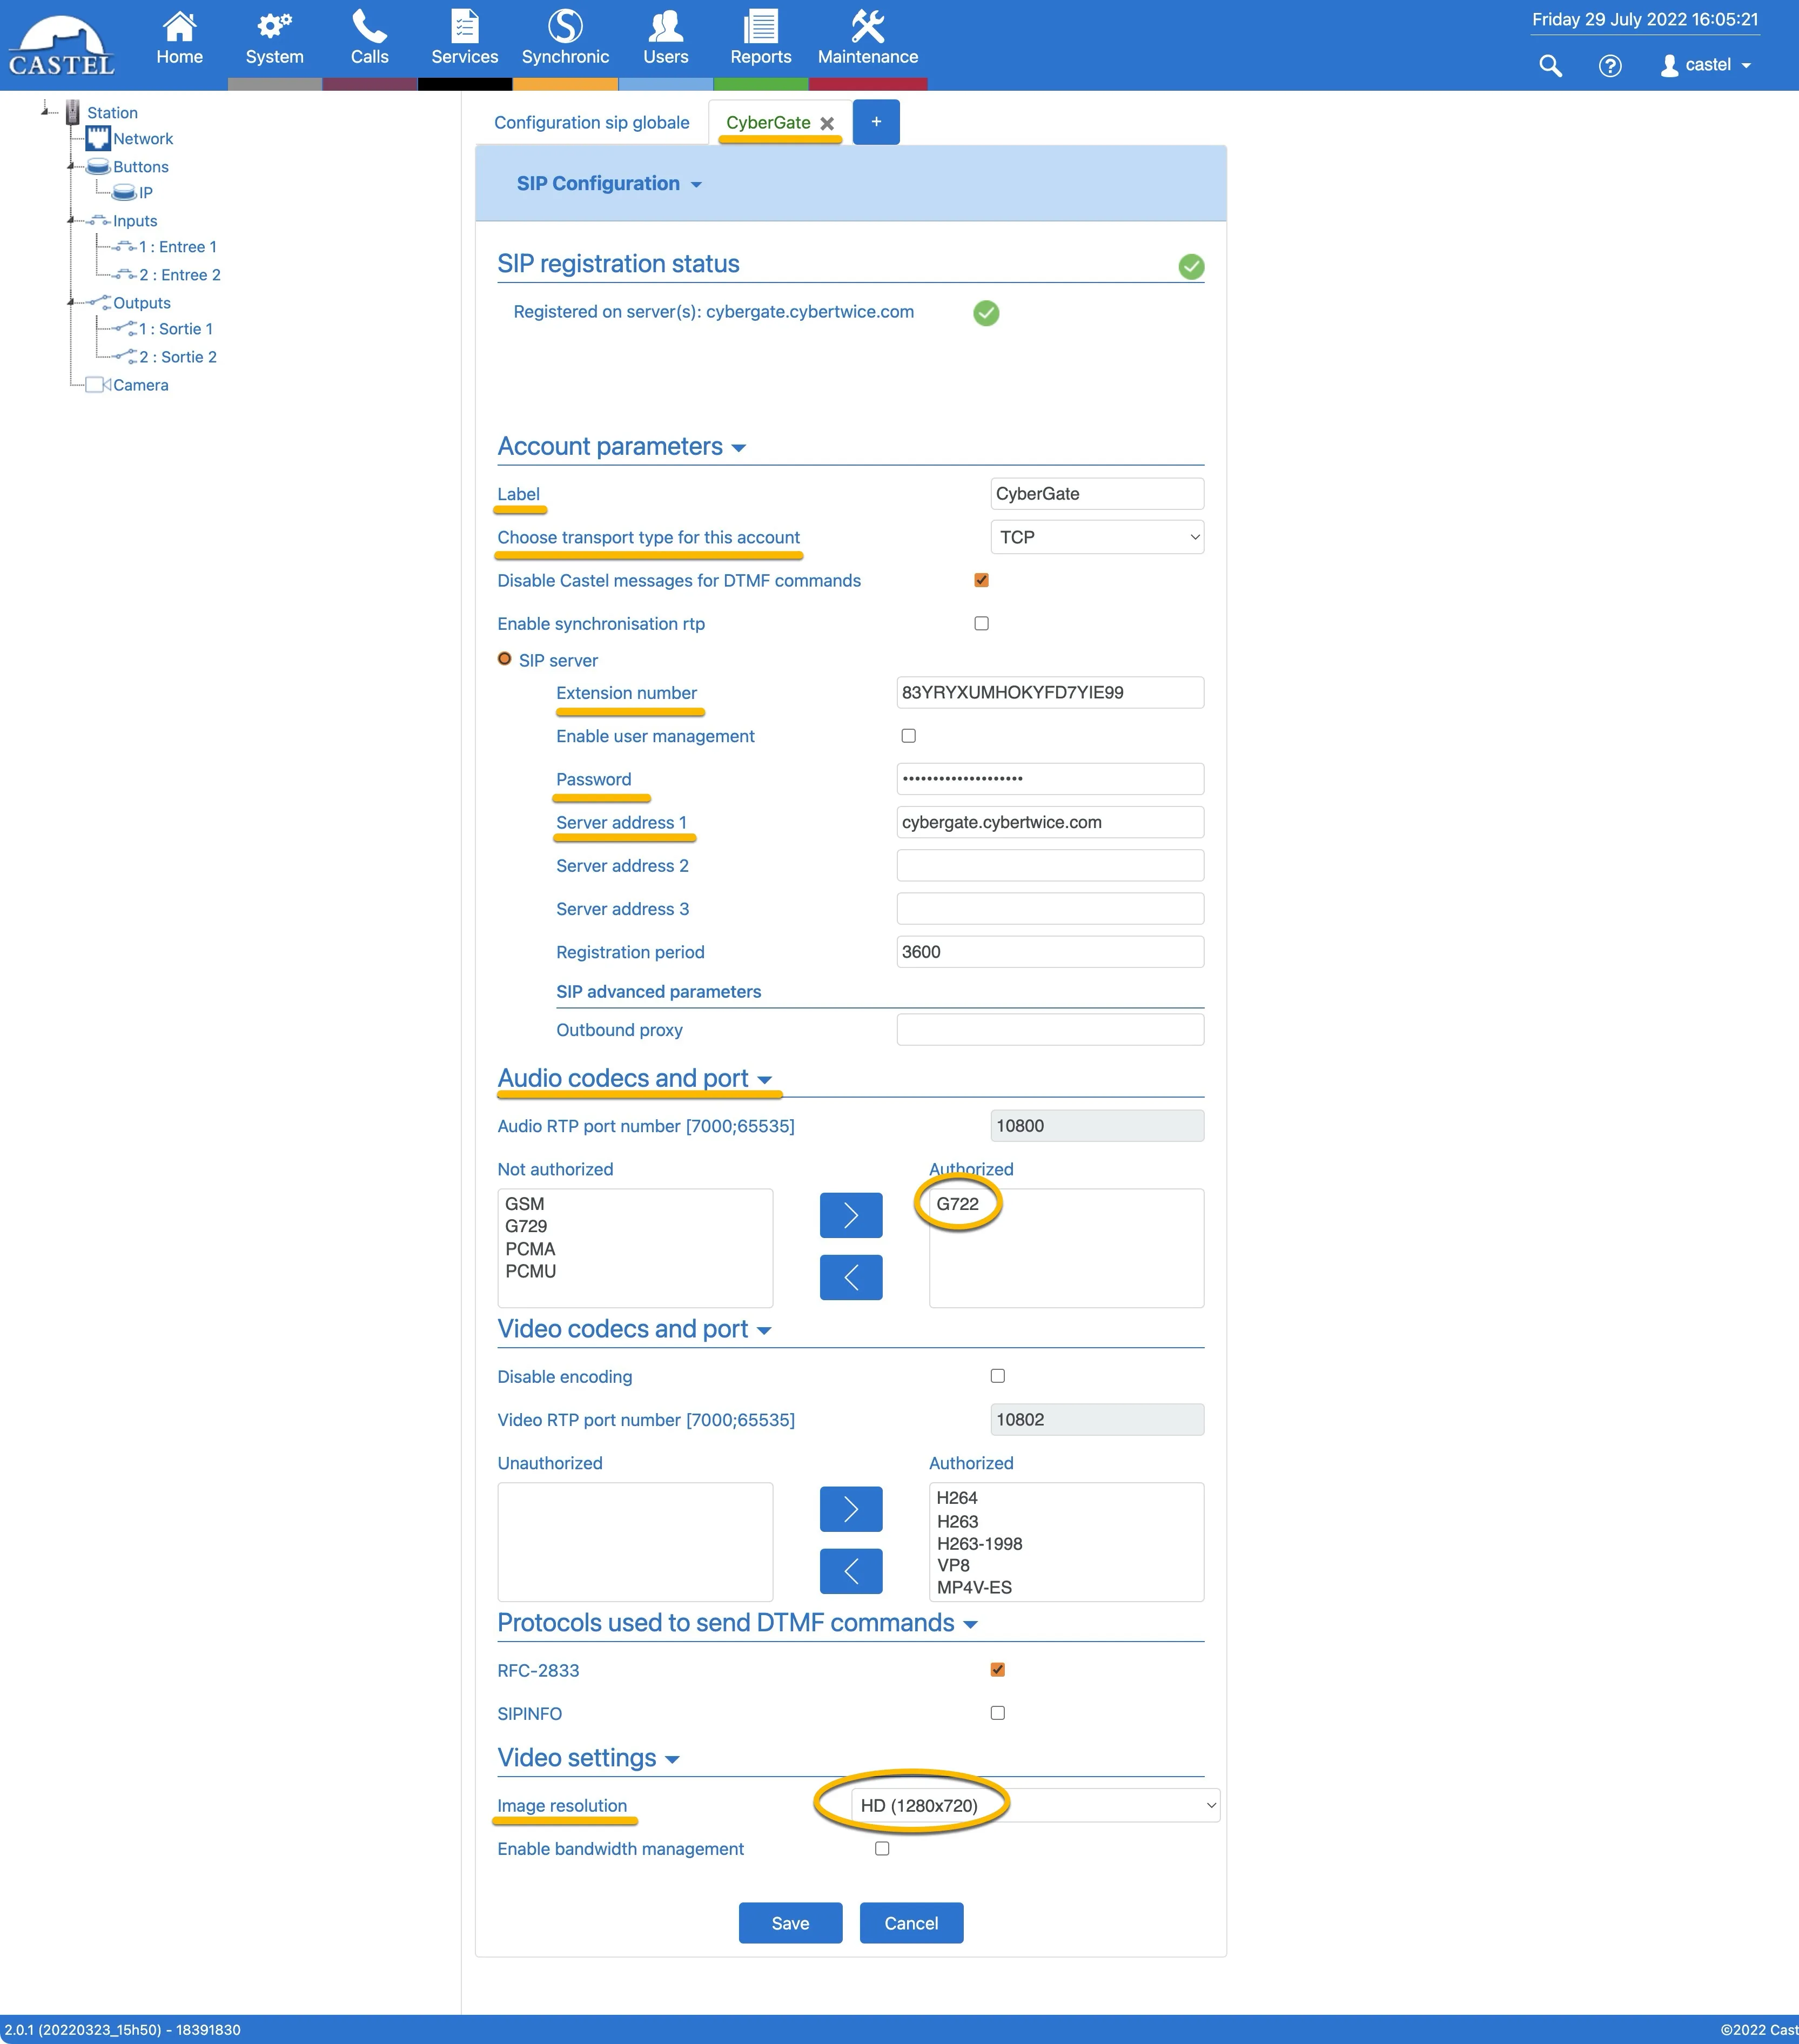Add a new tab with plus button
Image resolution: width=1799 pixels, height=2044 pixels.
(876, 122)
